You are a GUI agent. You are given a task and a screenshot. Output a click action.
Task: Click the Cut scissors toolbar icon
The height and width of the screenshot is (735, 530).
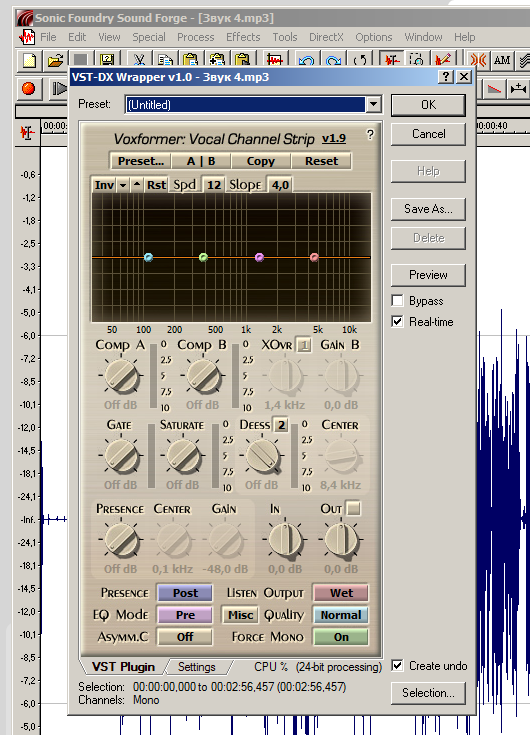pyautogui.click(x=139, y=60)
